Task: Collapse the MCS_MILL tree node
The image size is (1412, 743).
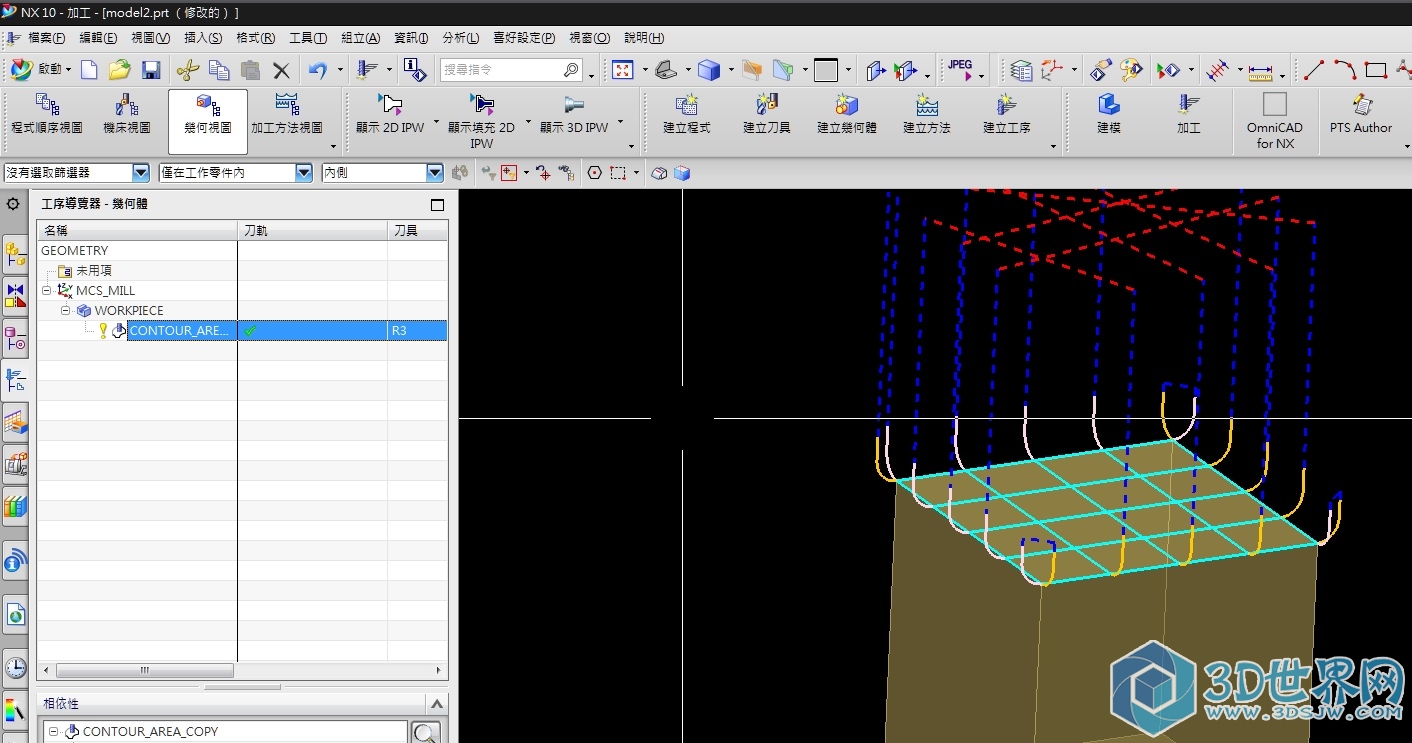Action: click(x=47, y=290)
